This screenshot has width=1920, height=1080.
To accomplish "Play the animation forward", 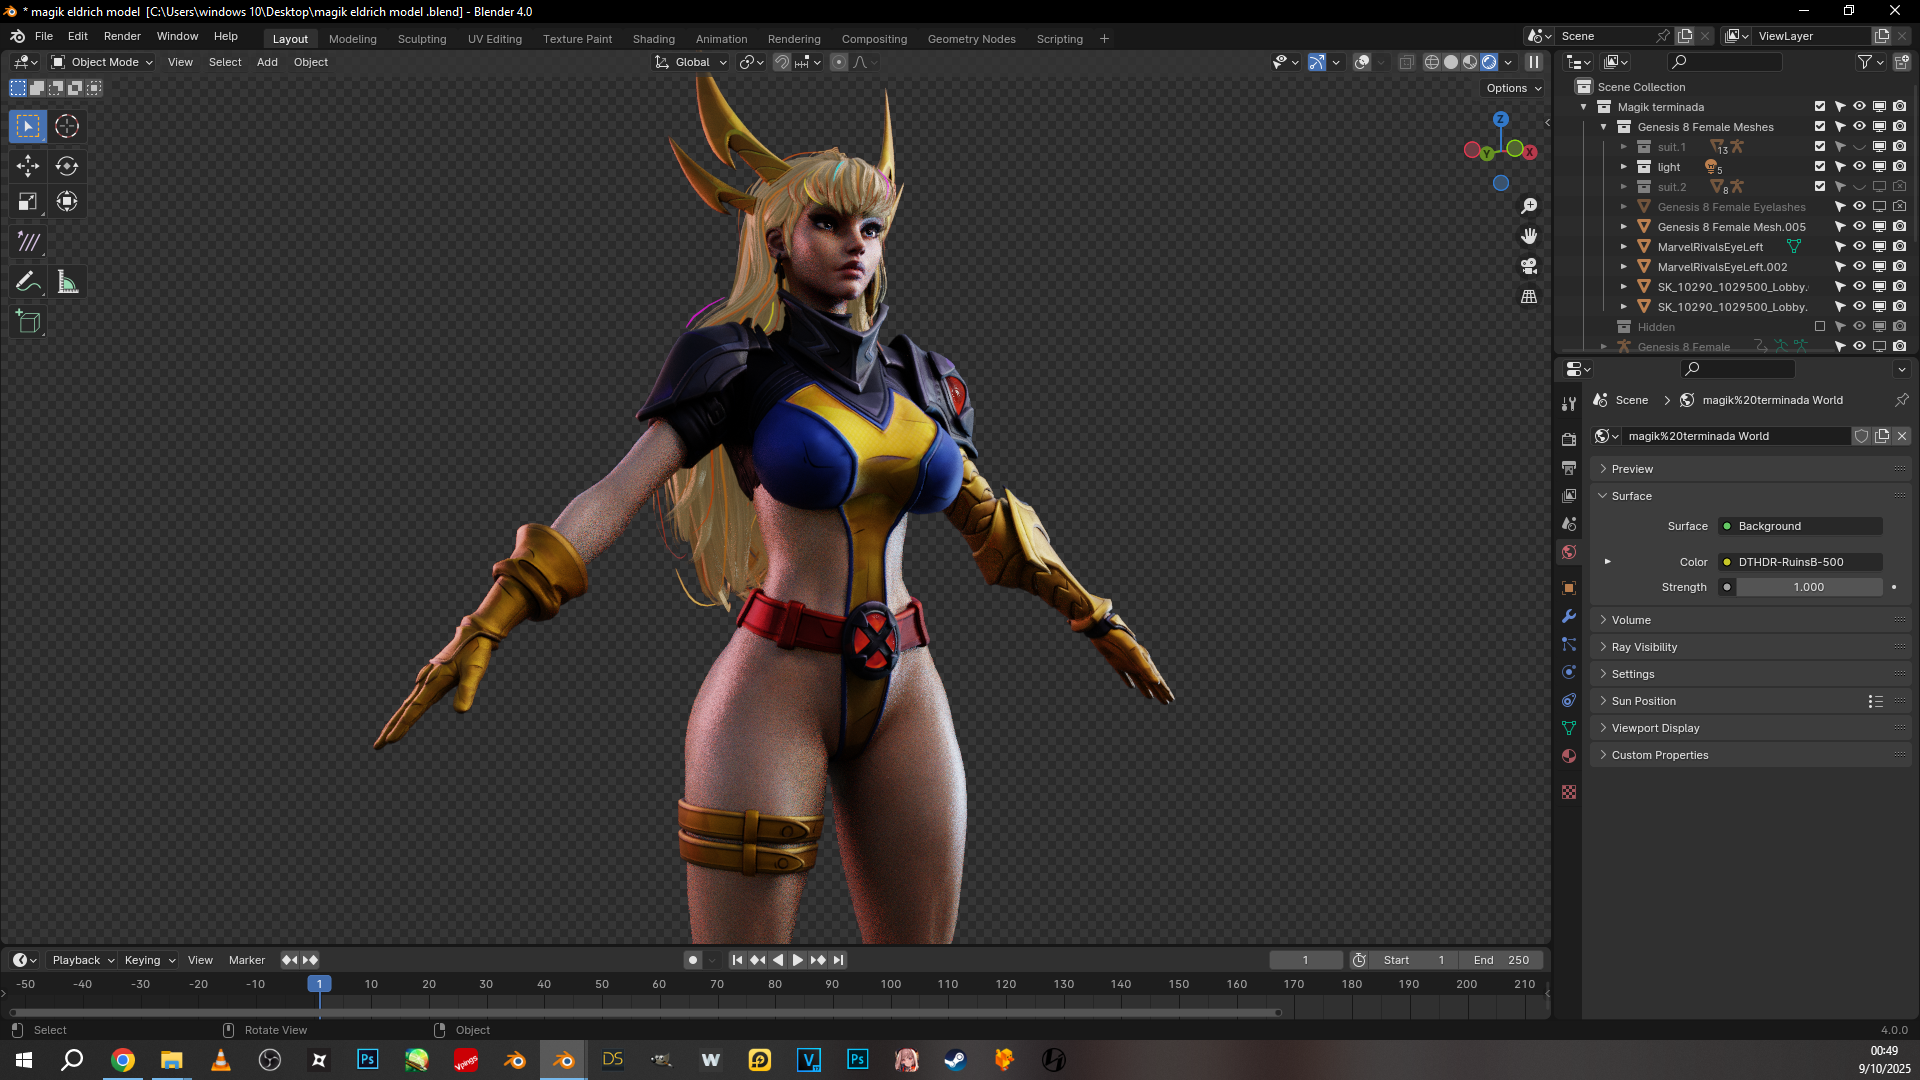I will tap(797, 960).
